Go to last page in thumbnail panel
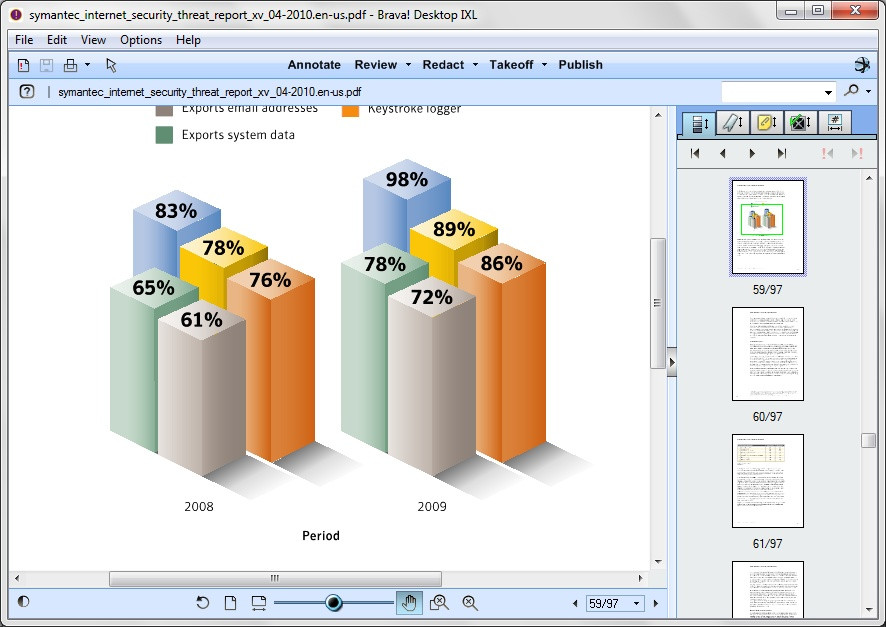Screen dimensions: 886x627 [781, 153]
